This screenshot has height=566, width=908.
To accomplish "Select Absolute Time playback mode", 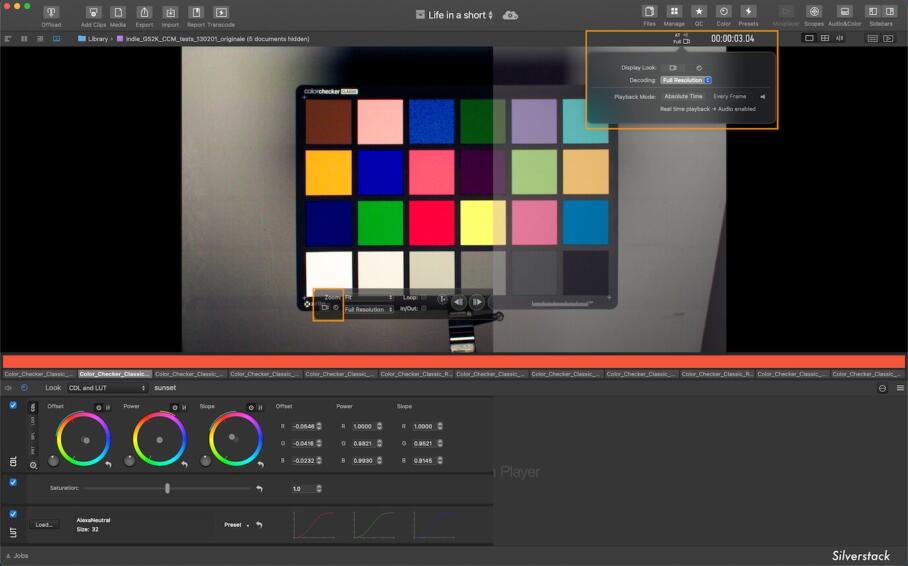I will (683, 96).
